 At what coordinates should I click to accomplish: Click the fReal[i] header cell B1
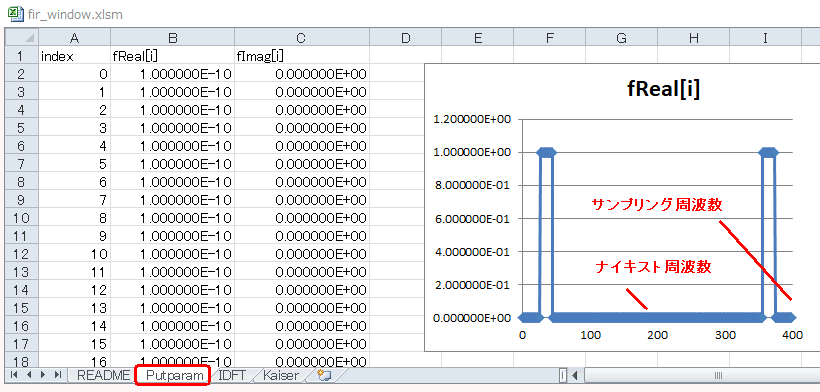point(172,56)
